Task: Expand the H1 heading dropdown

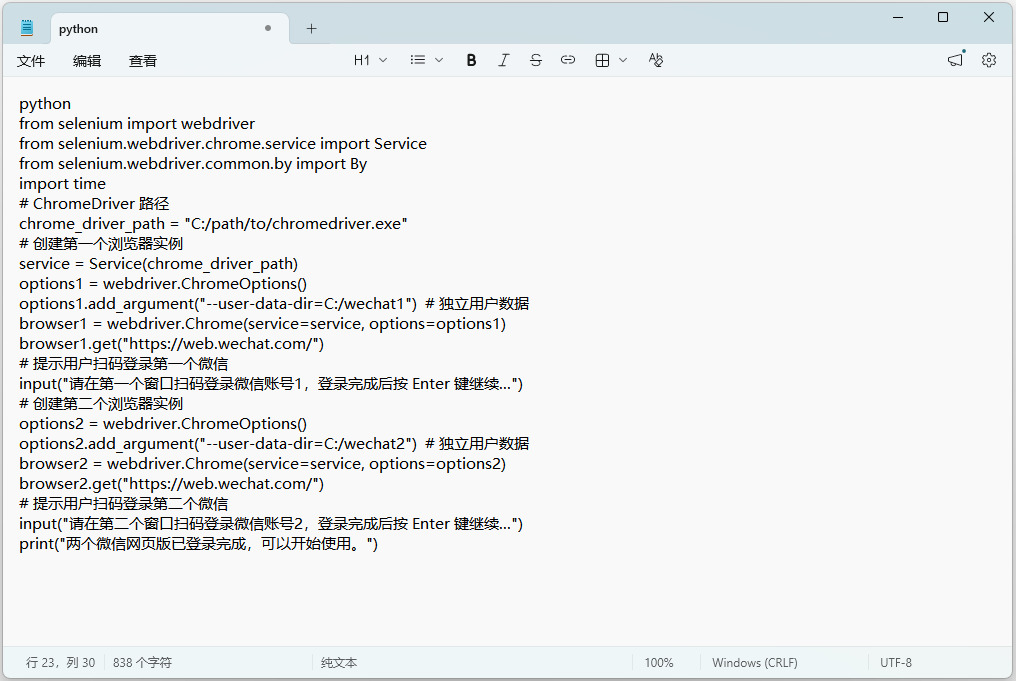Action: (370, 60)
